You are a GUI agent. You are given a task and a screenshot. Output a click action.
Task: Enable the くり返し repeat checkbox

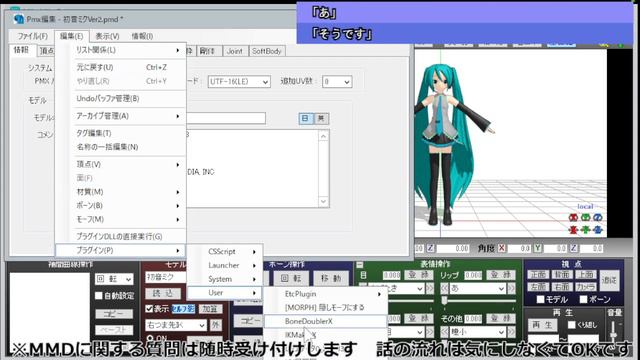(x=572, y=325)
